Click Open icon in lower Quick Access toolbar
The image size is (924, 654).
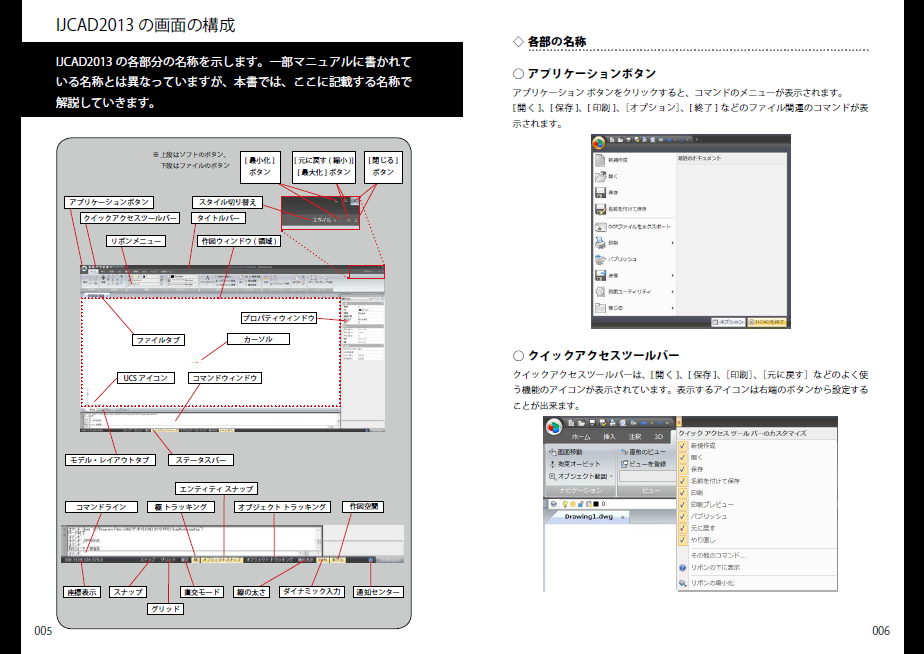pos(581,422)
